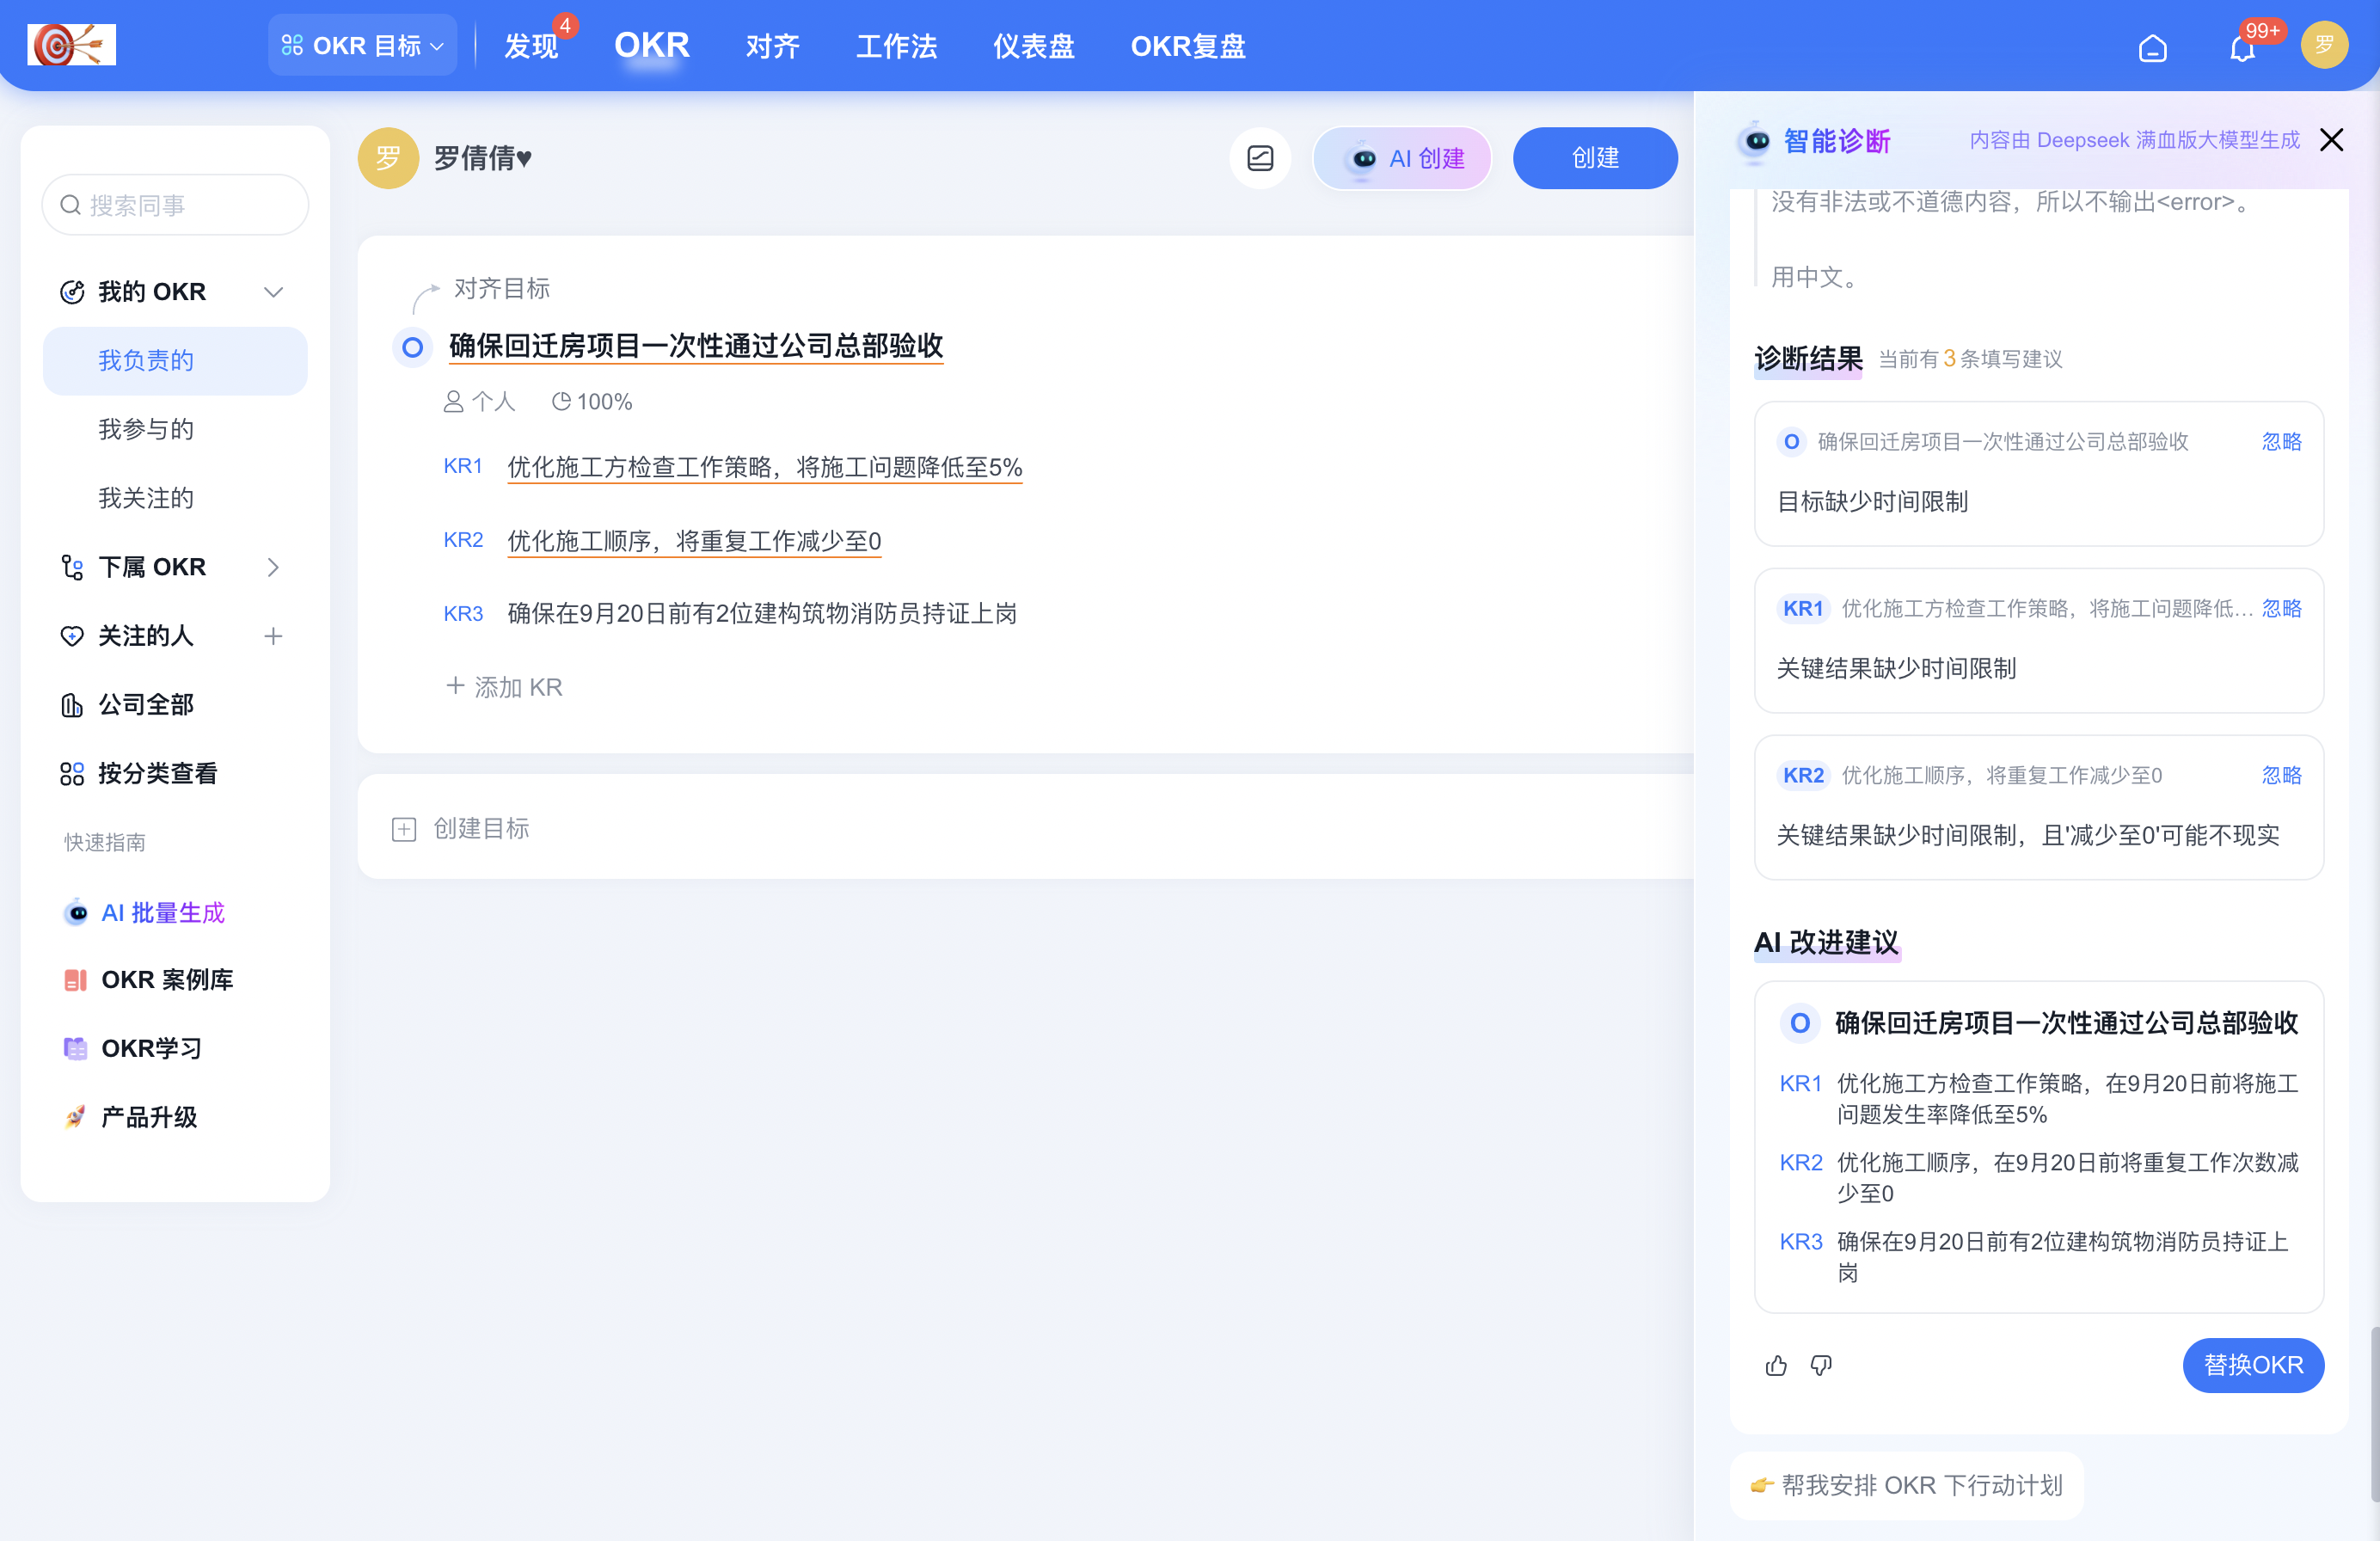
Task: Open the AI 批量生成 robot assistant
Action: [162, 912]
